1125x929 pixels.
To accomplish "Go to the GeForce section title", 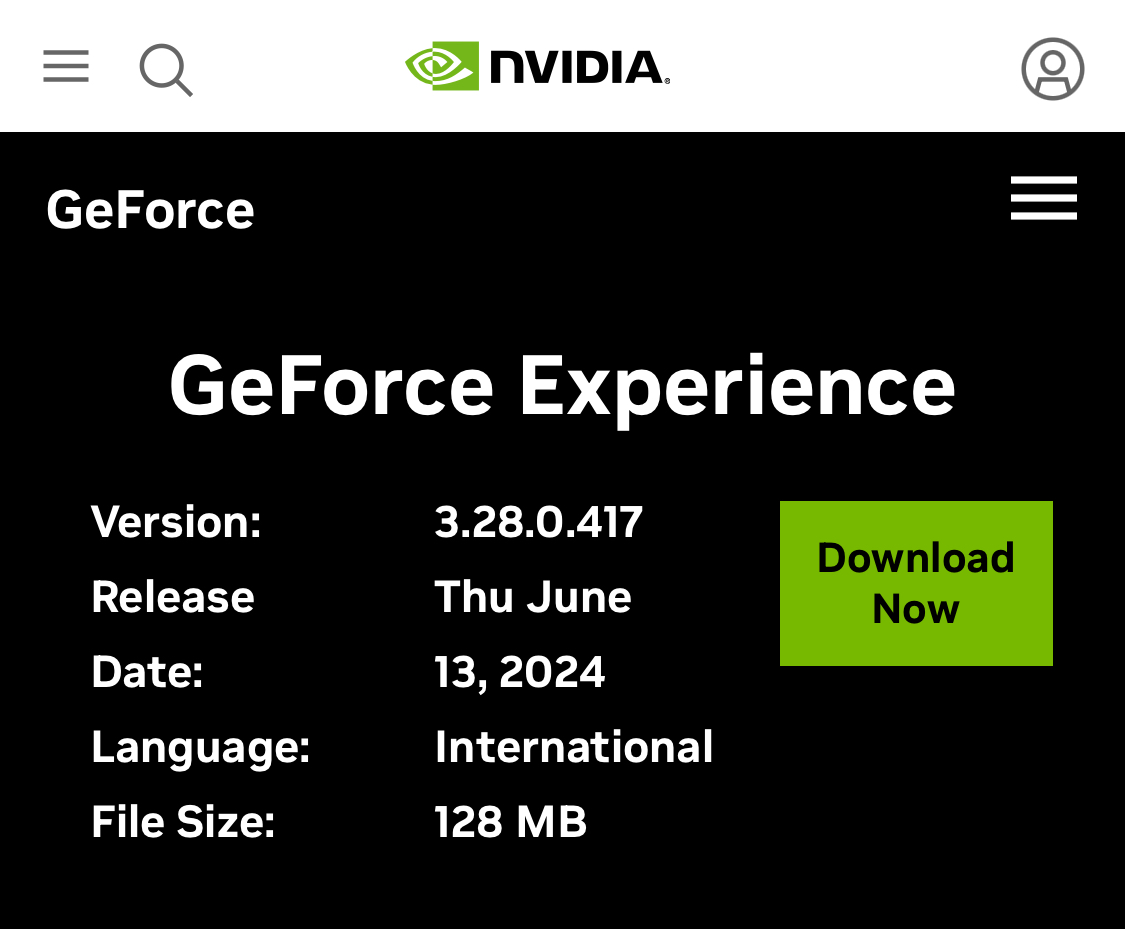I will 150,210.
